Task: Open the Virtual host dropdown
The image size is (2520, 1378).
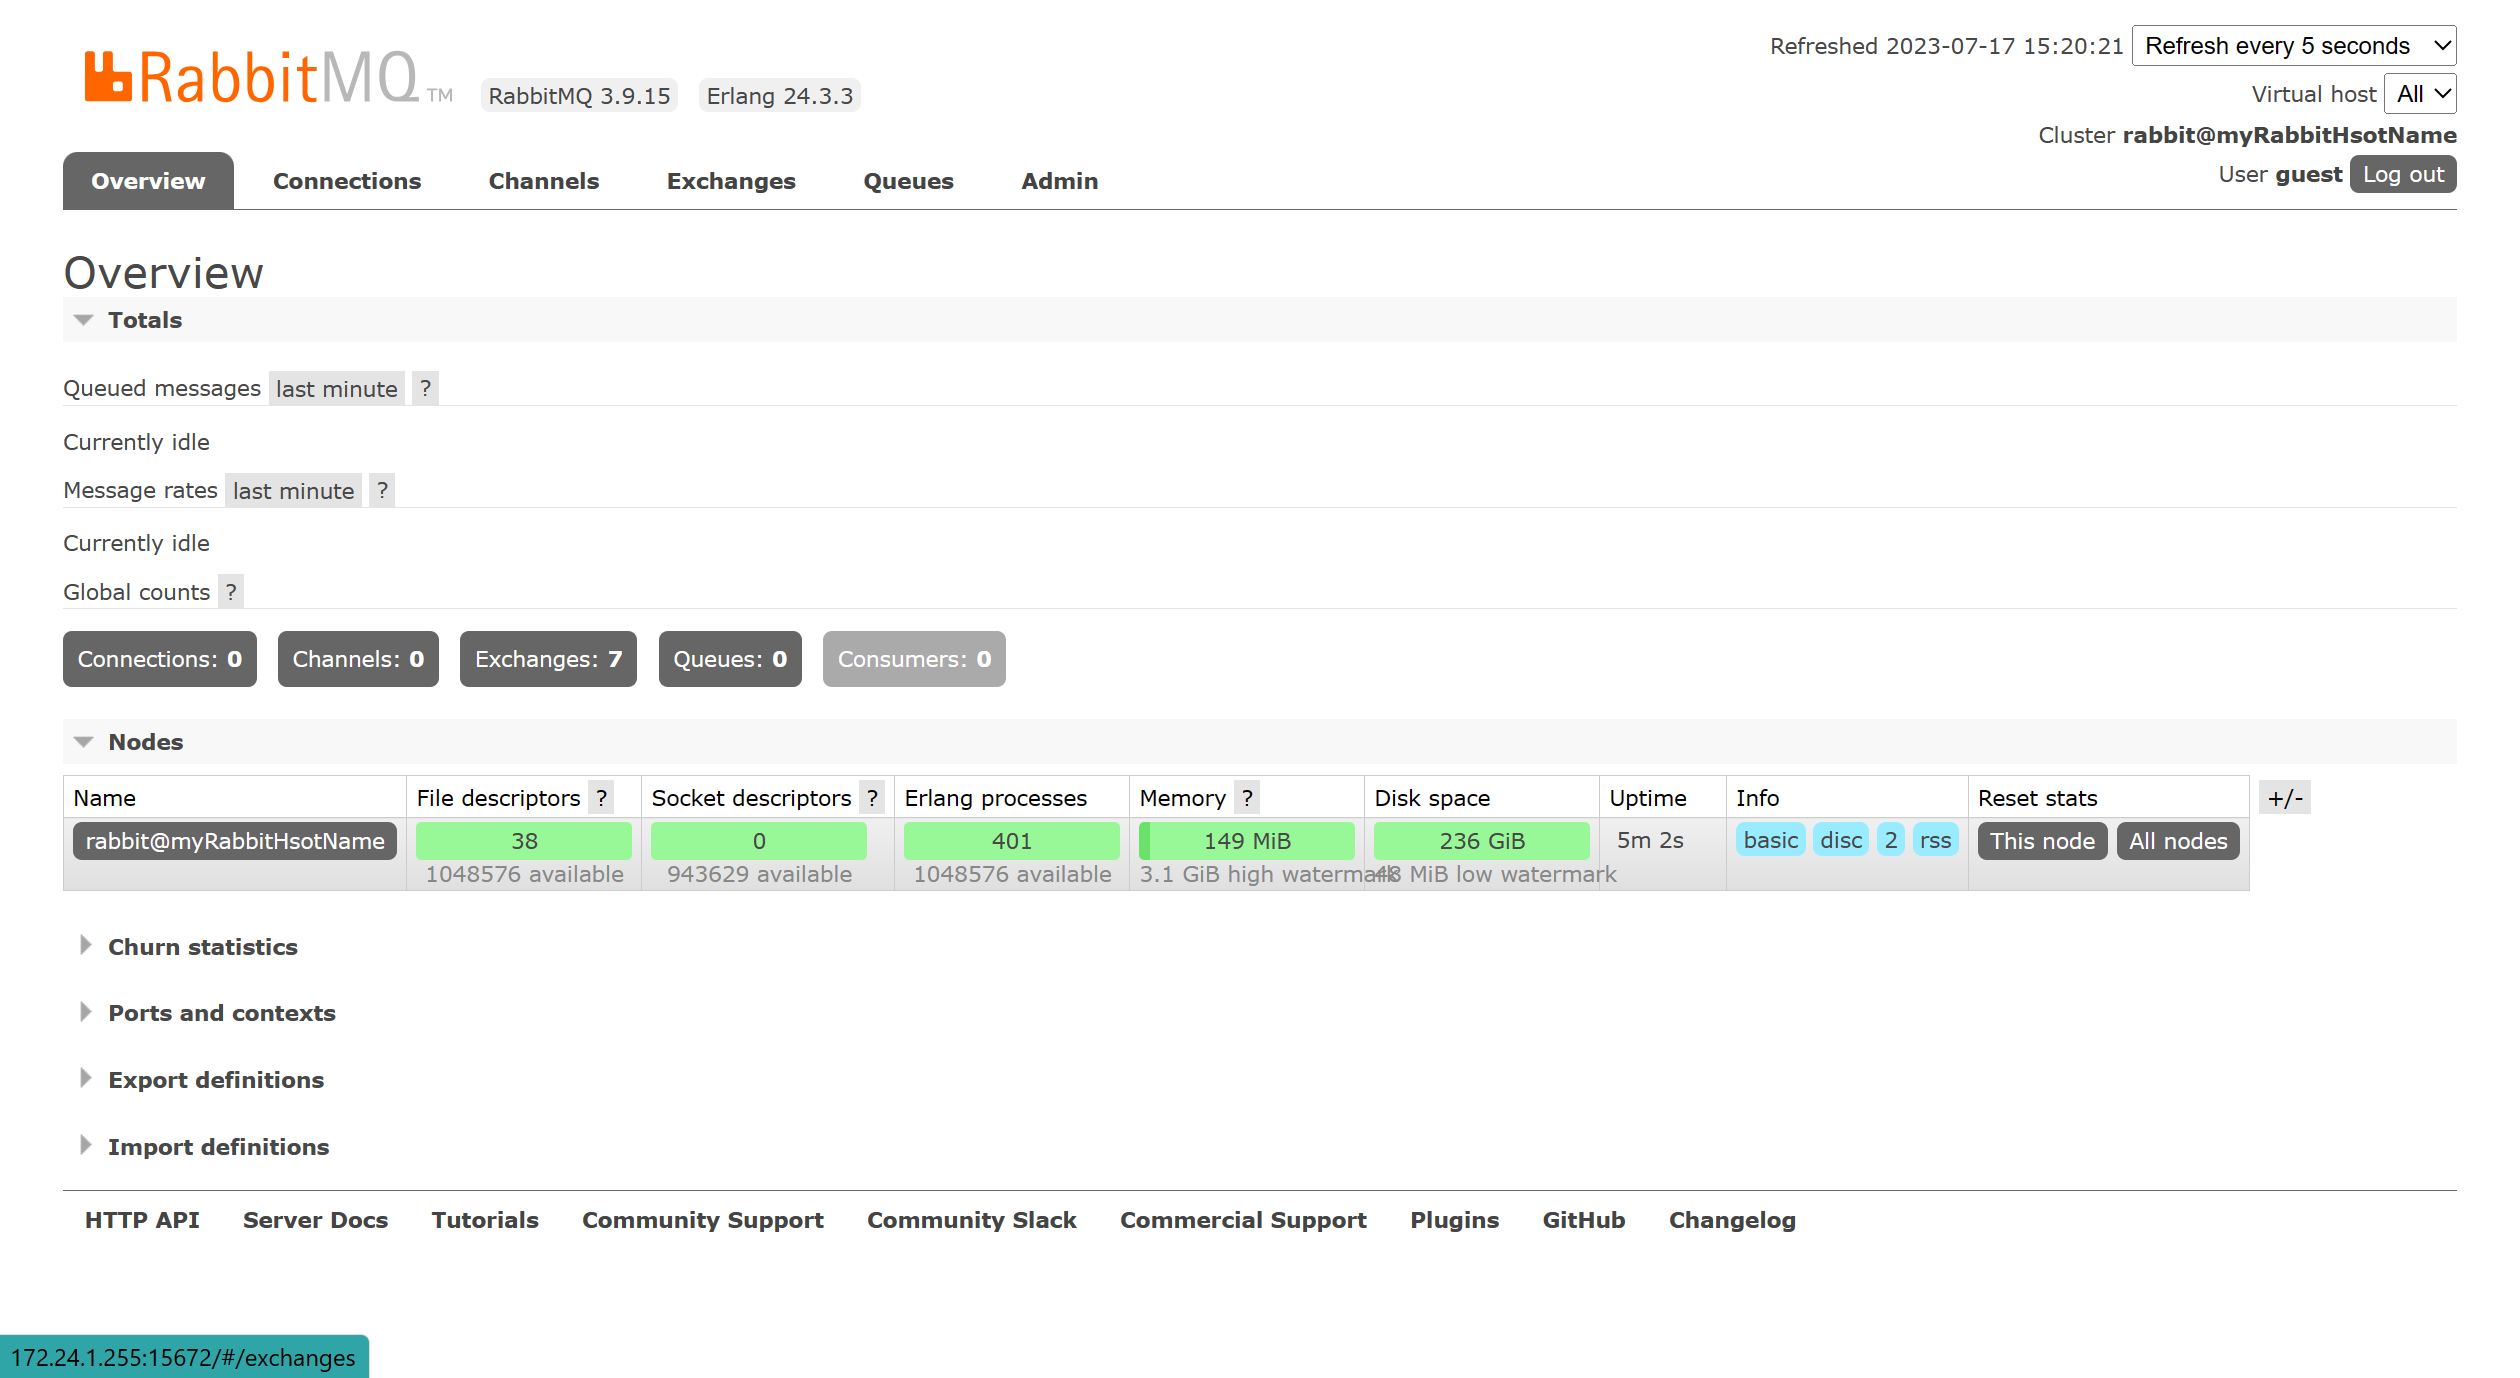Action: 2420,93
